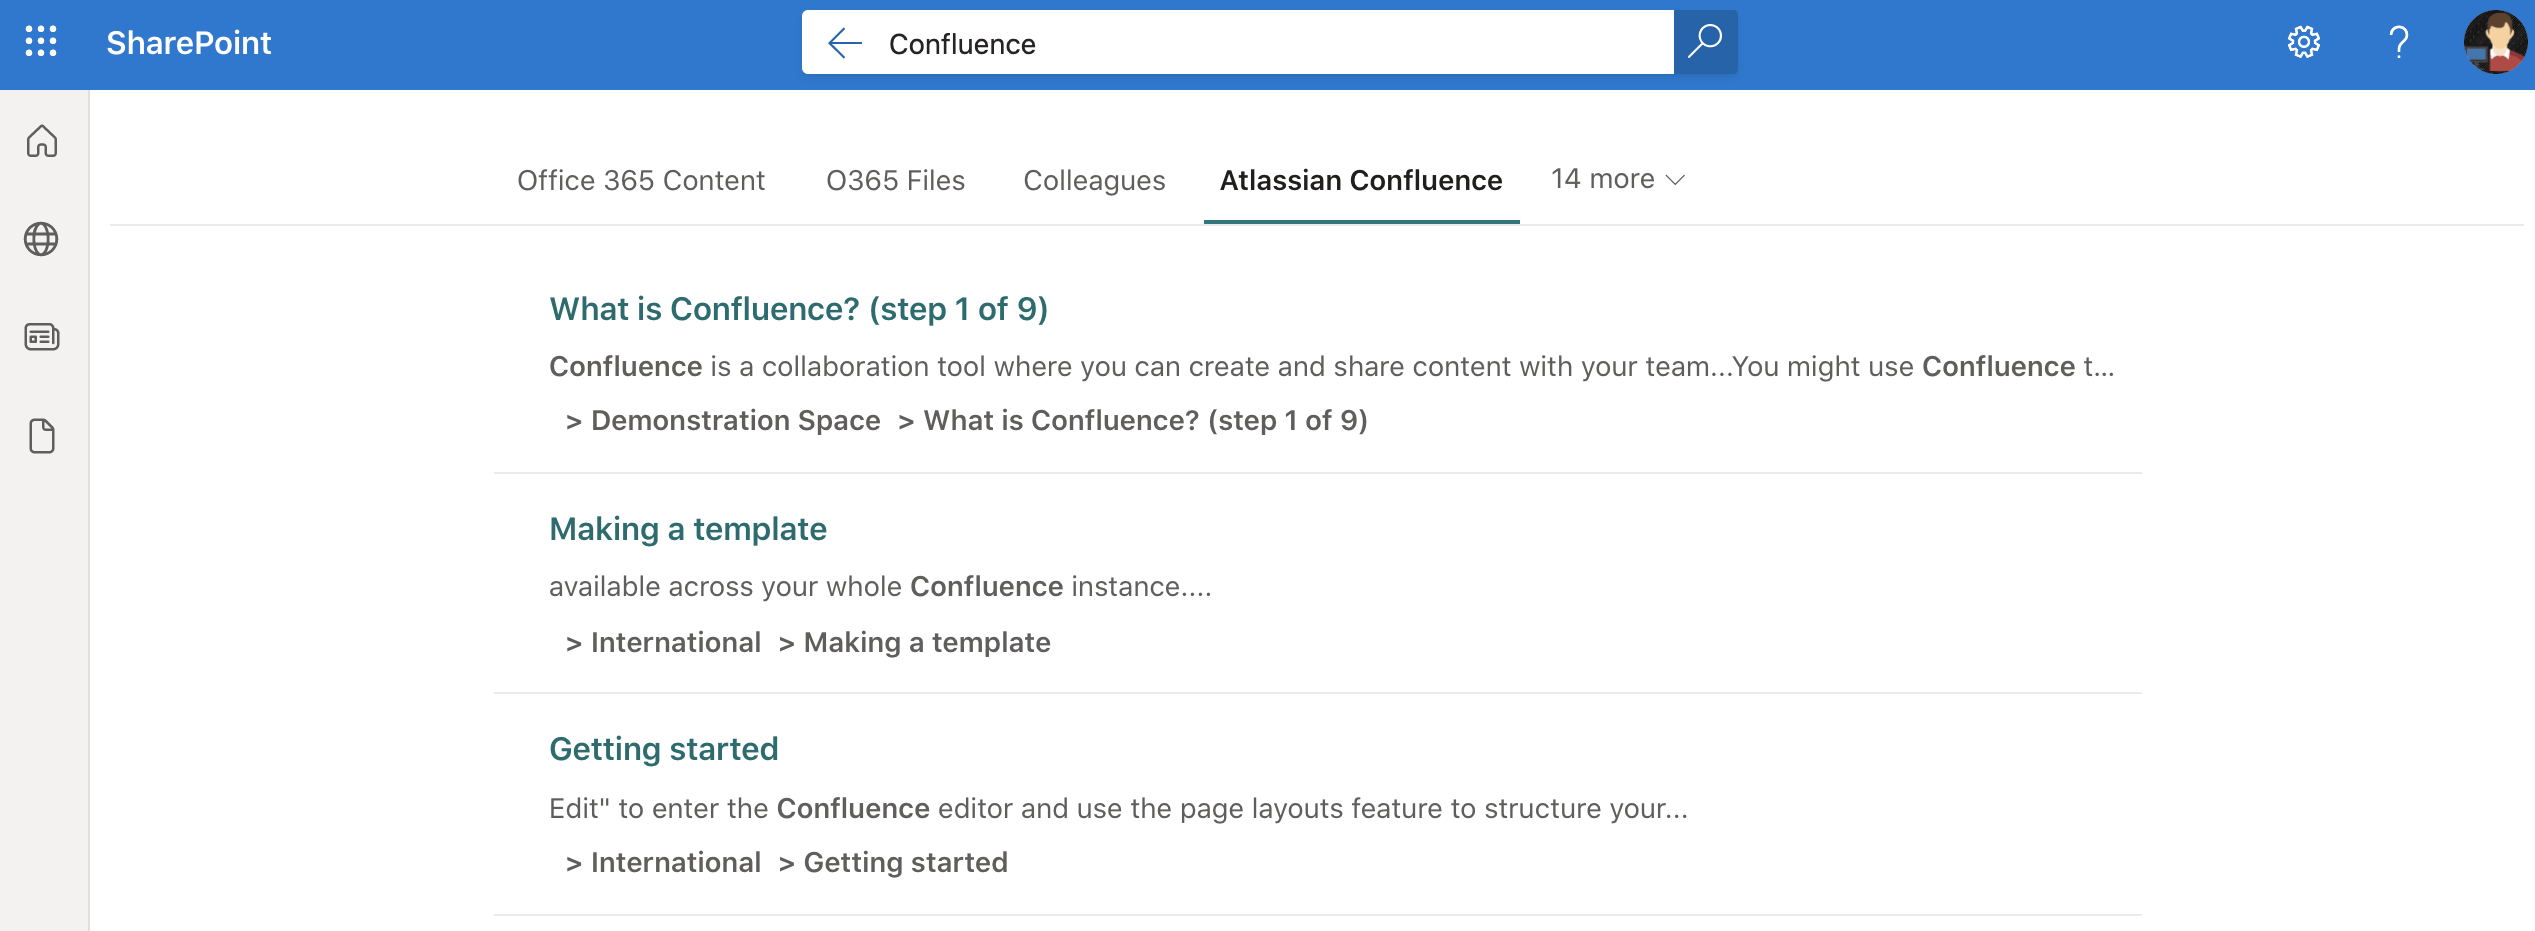
Task: Click snippet starting Confluence is a collaboration tool
Action: coord(1331,366)
